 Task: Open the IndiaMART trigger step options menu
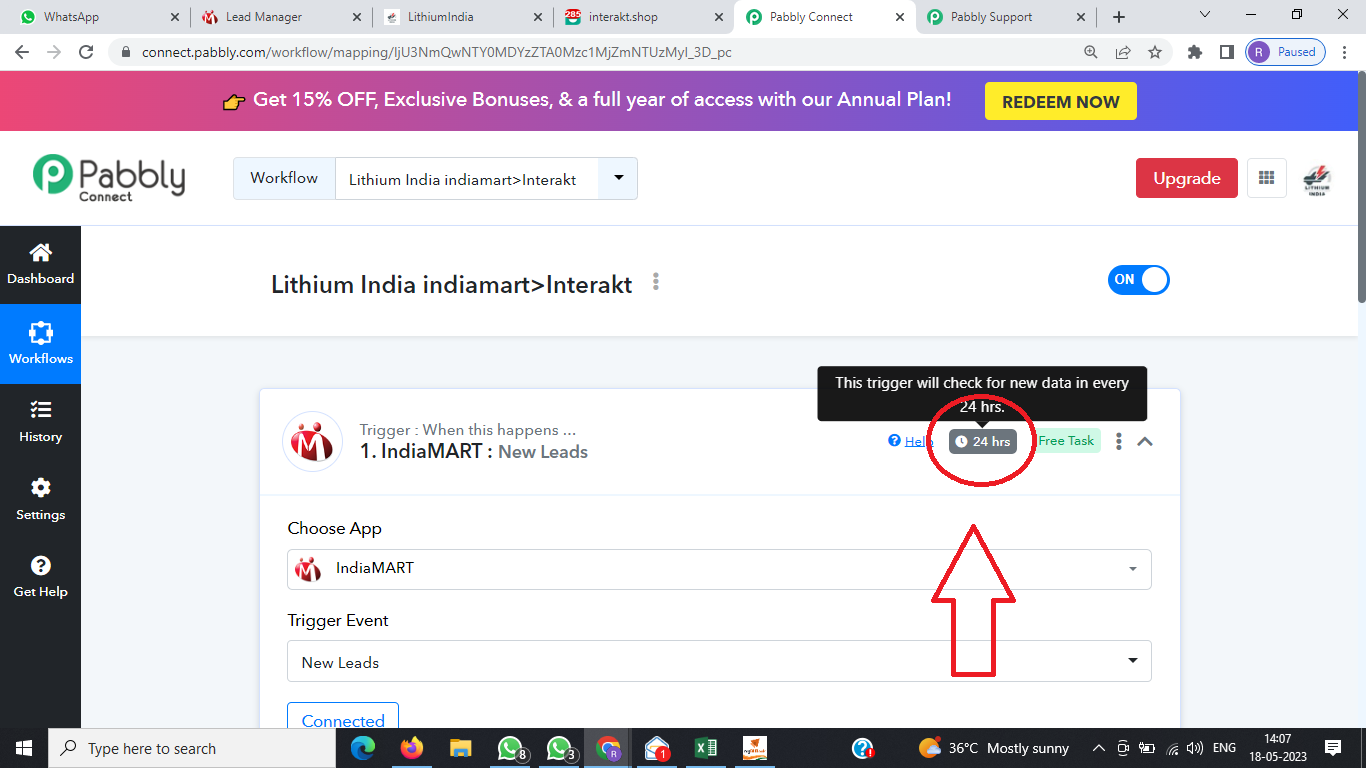(1119, 441)
